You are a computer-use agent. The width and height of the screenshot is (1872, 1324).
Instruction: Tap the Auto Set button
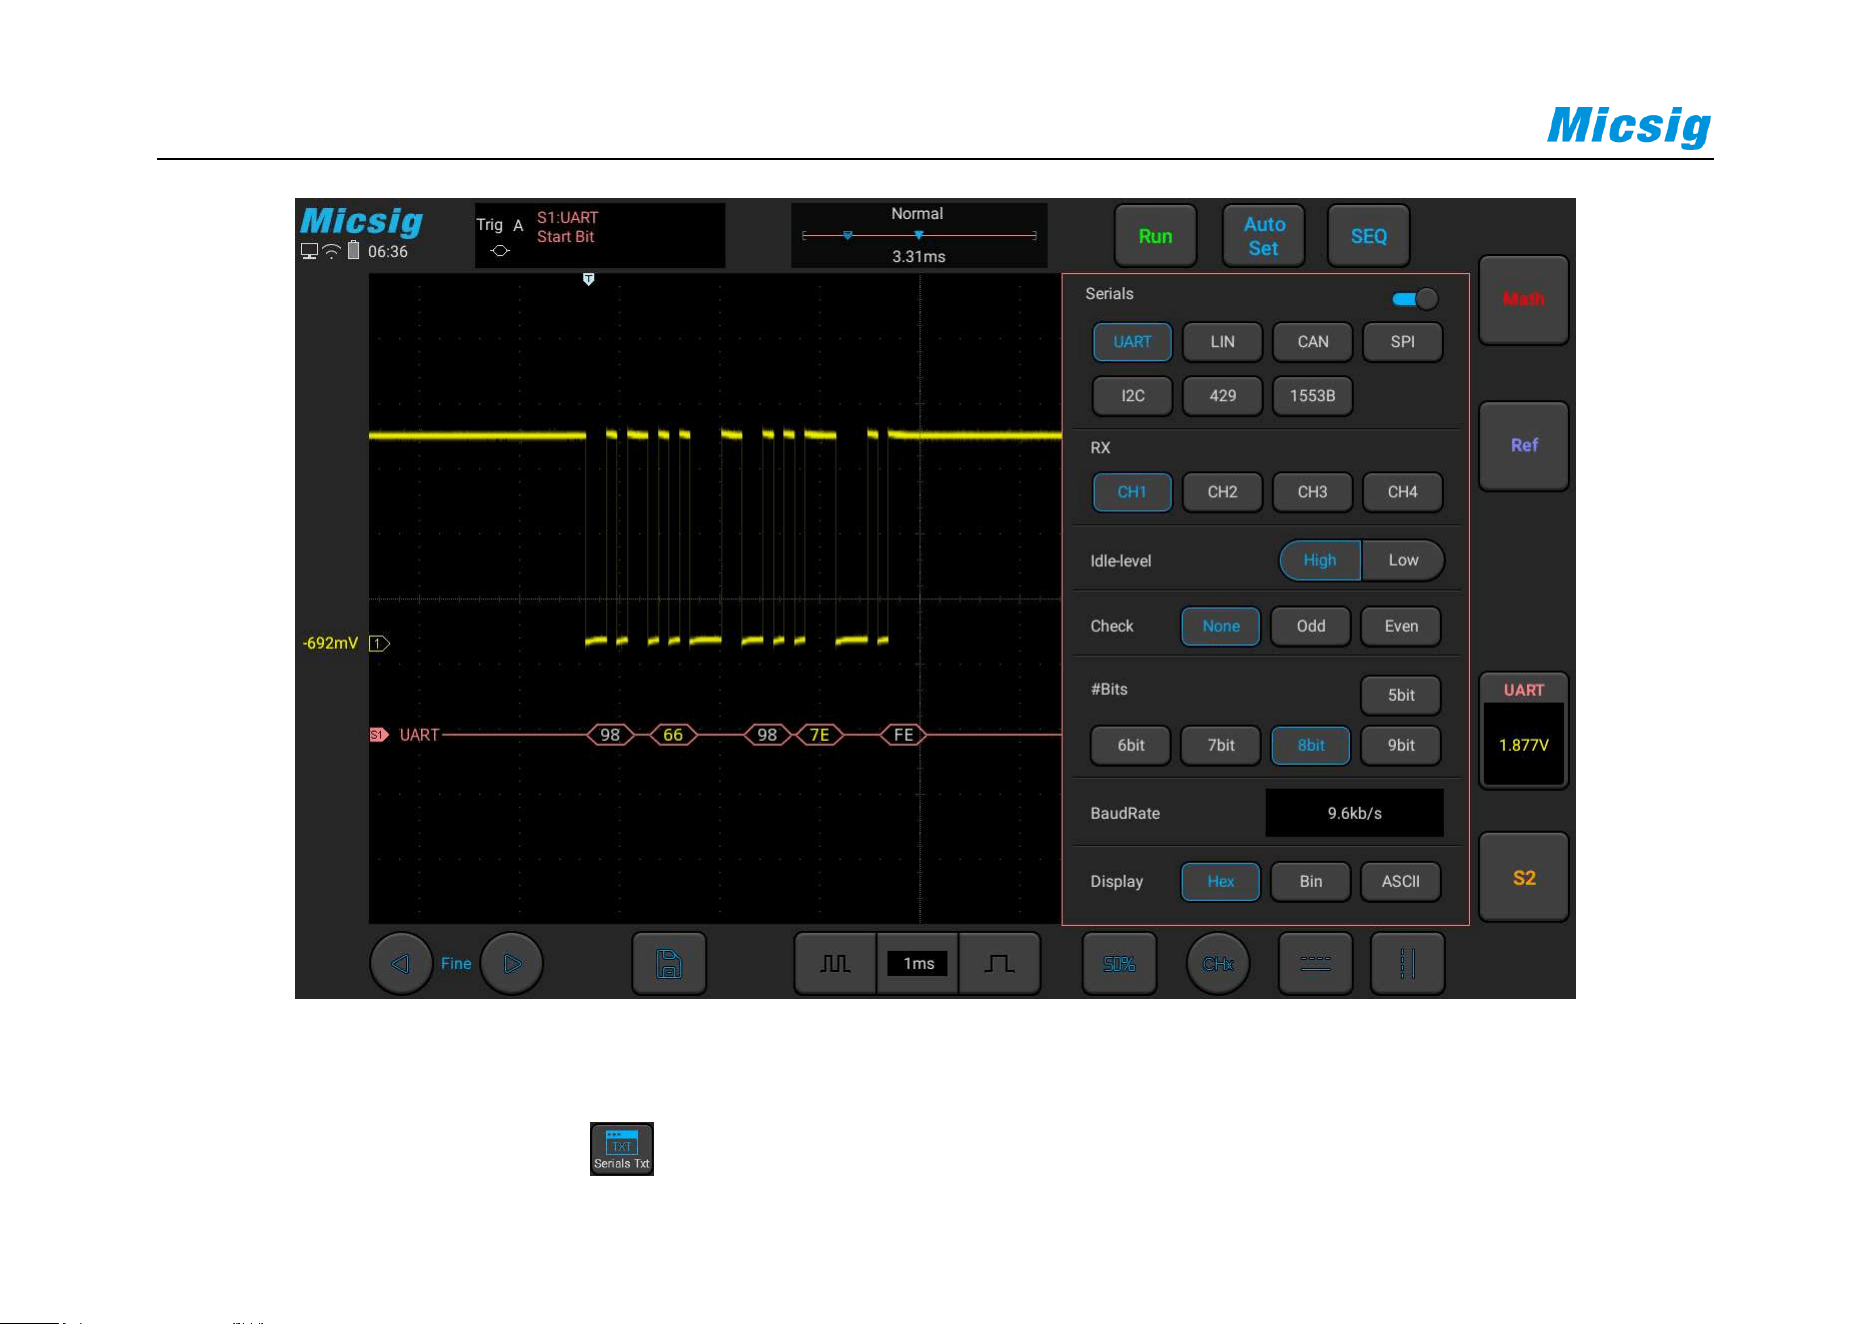click(x=1264, y=236)
